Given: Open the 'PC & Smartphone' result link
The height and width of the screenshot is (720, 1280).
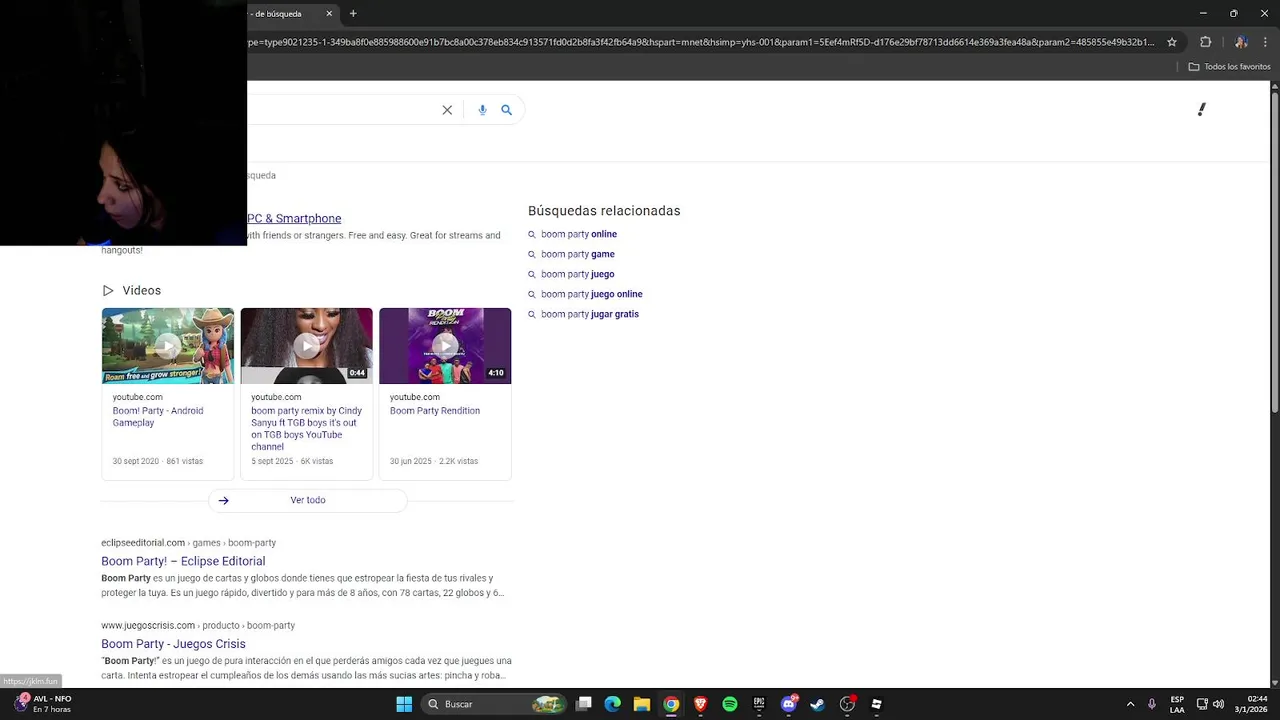Looking at the screenshot, I should 294,218.
